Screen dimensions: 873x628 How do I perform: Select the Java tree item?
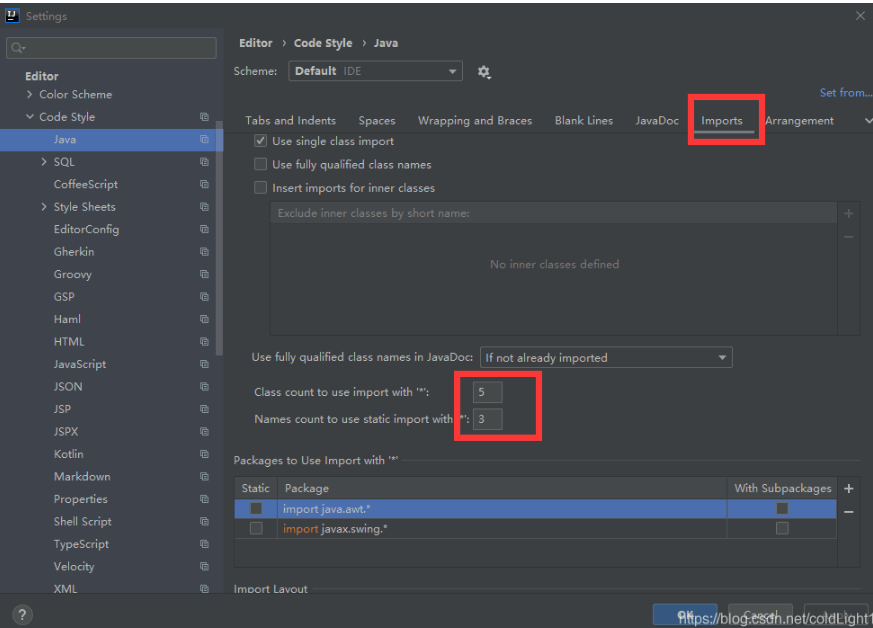click(x=111, y=140)
